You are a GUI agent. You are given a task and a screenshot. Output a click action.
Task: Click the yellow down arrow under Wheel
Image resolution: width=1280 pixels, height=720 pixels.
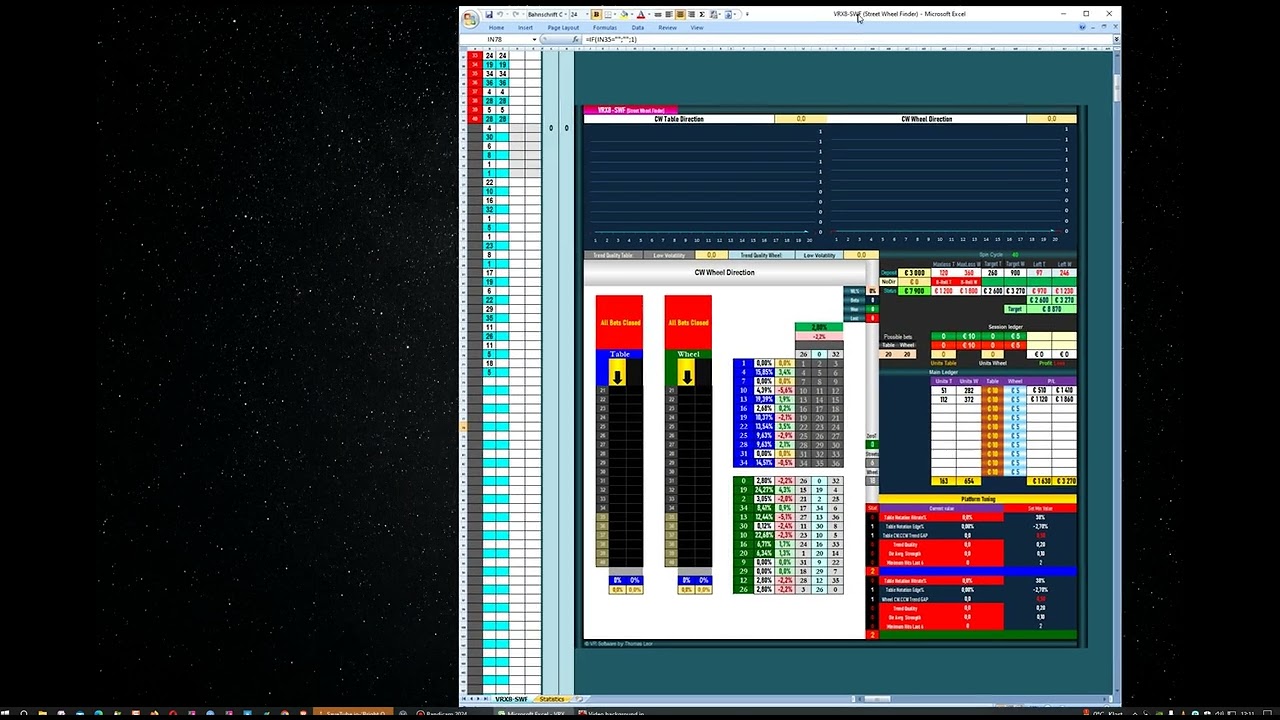687,375
